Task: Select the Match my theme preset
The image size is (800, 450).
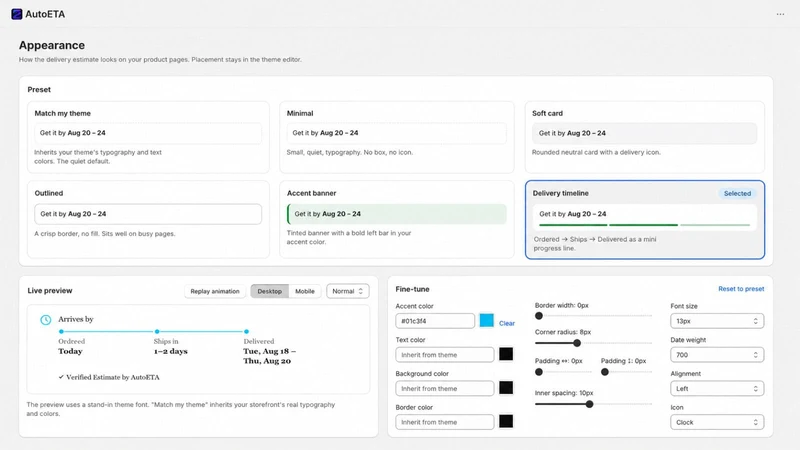Action: 148,137
